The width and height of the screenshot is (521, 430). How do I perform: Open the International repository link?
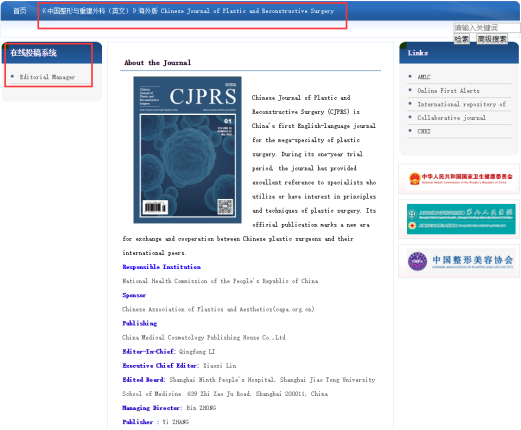point(461,104)
